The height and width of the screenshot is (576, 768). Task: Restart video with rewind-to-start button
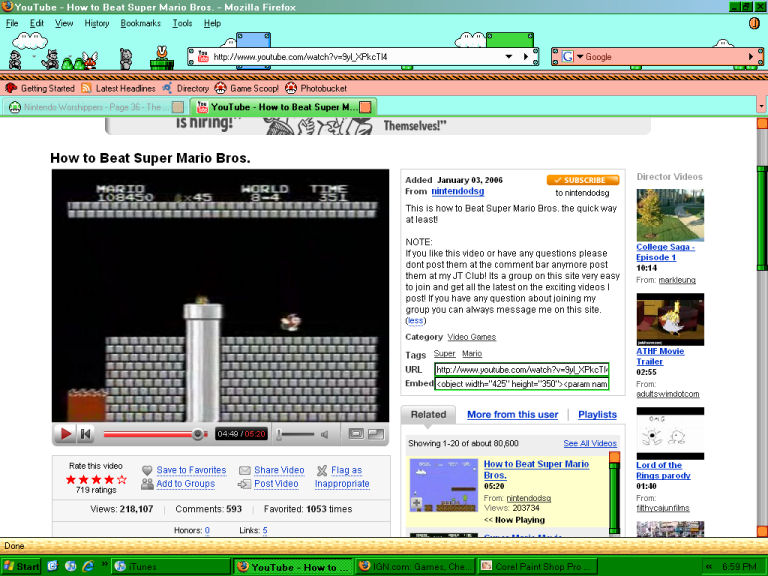tap(86, 434)
